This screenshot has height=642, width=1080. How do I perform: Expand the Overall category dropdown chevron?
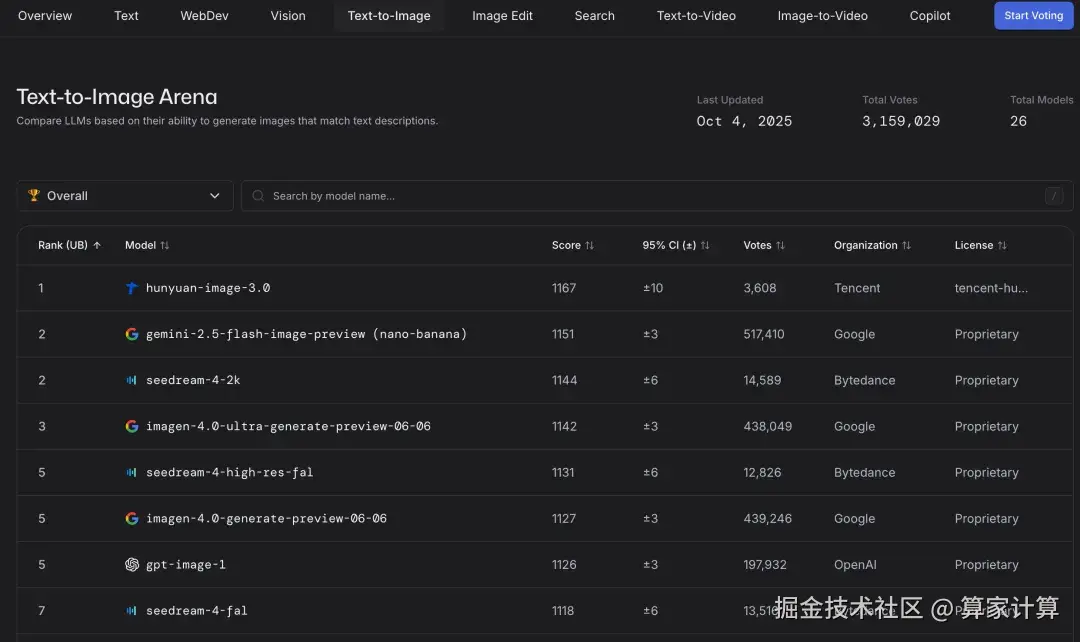[x=214, y=196]
